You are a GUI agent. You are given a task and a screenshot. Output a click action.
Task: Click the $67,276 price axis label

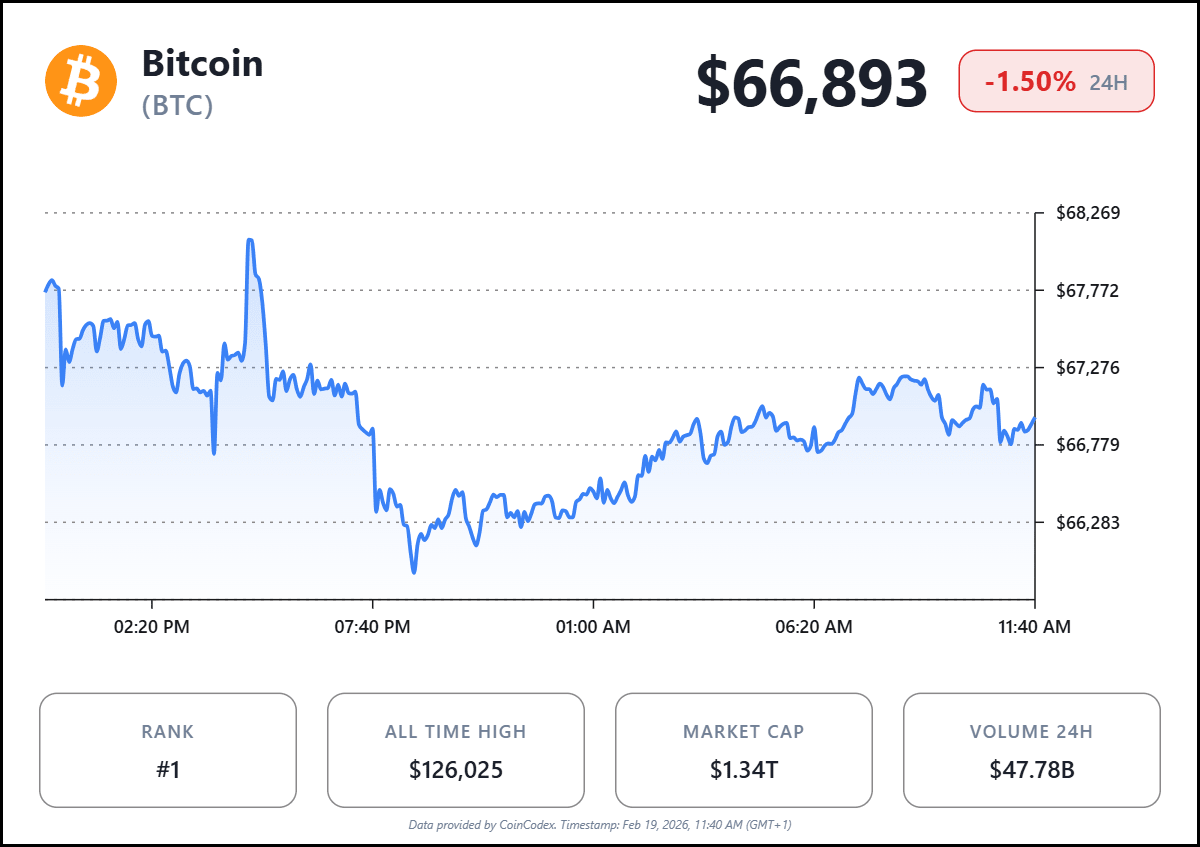pyautogui.click(x=1088, y=368)
